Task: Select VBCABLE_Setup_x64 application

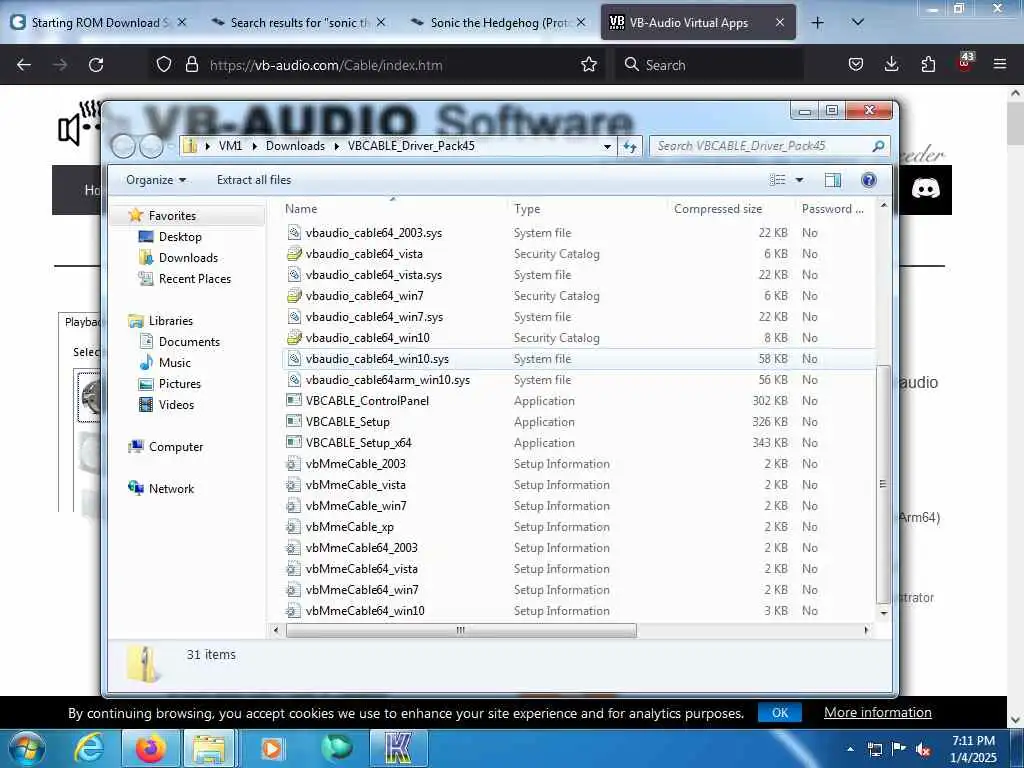Action: click(358, 443)
